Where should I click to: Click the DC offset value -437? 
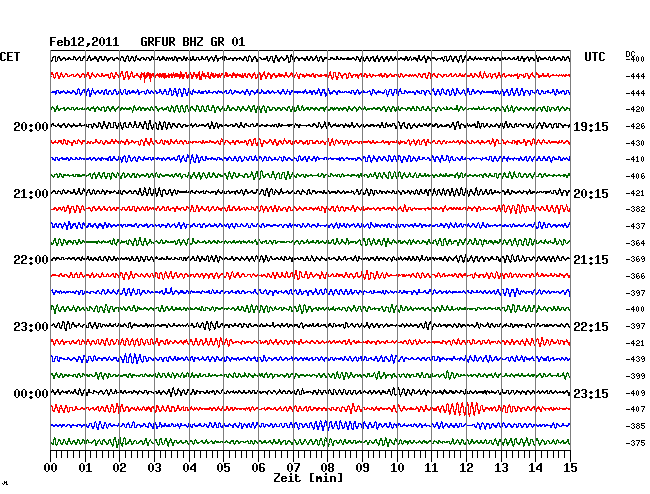tap(635, 226)
